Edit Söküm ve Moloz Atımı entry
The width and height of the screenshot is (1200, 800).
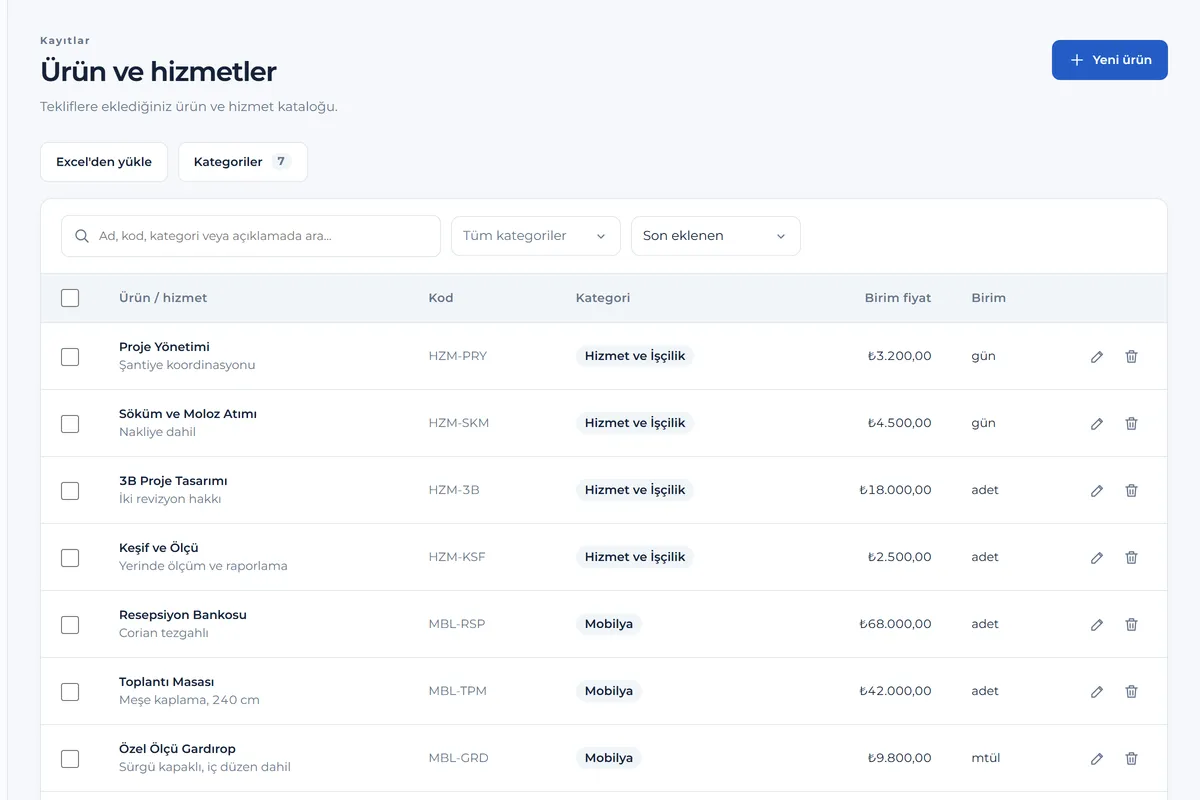point(1097,423)
